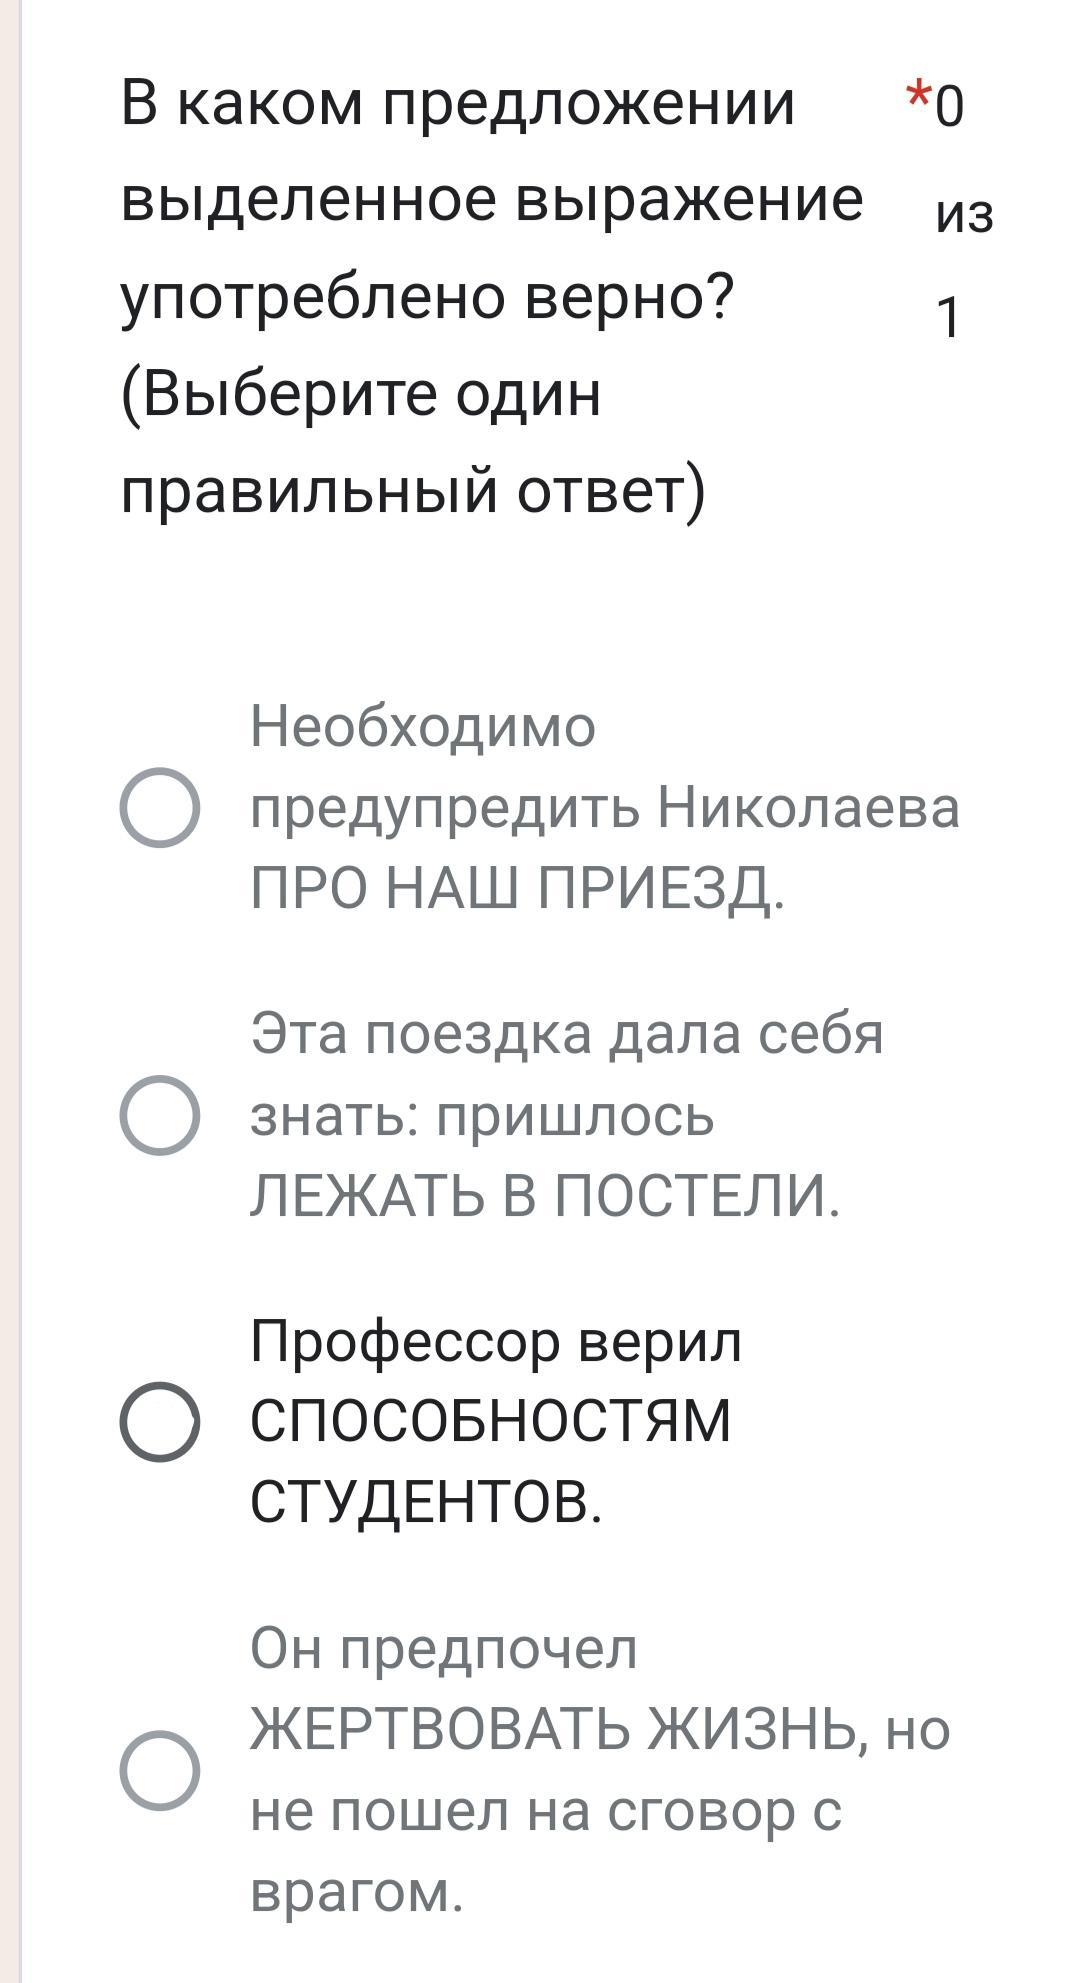Viewport: 1080px width, 1983px height.
Task: Click the red required asterisk
Action: coord(917,99)
